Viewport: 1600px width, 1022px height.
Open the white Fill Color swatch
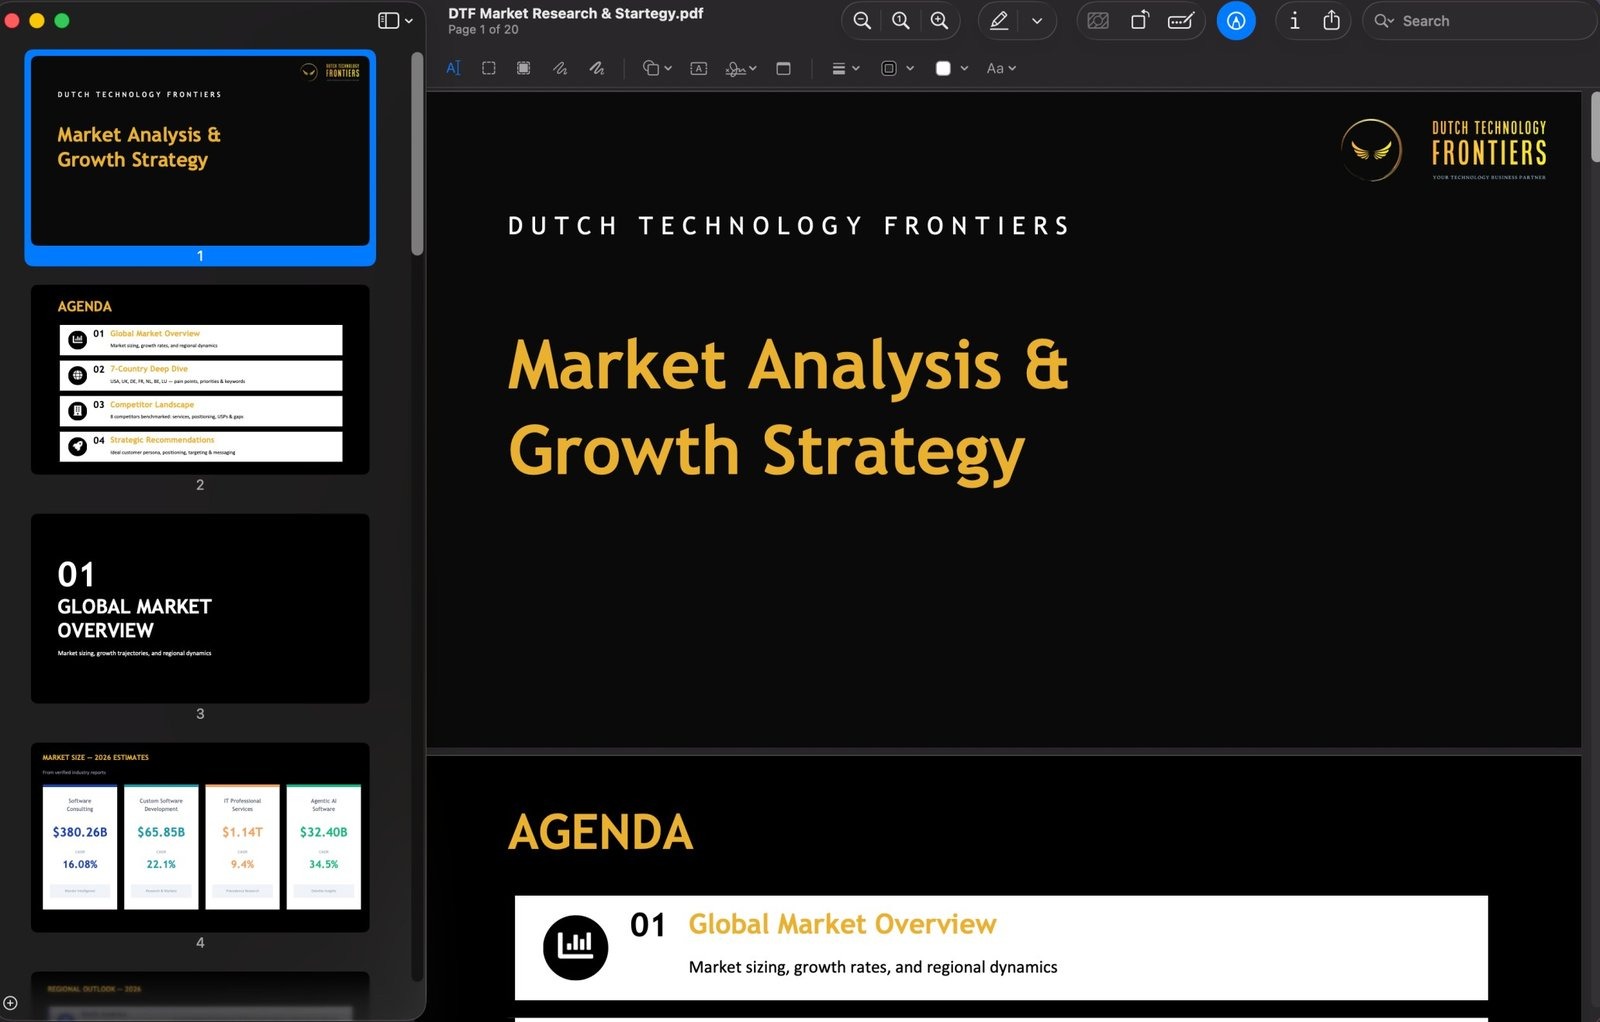point(951,68)
